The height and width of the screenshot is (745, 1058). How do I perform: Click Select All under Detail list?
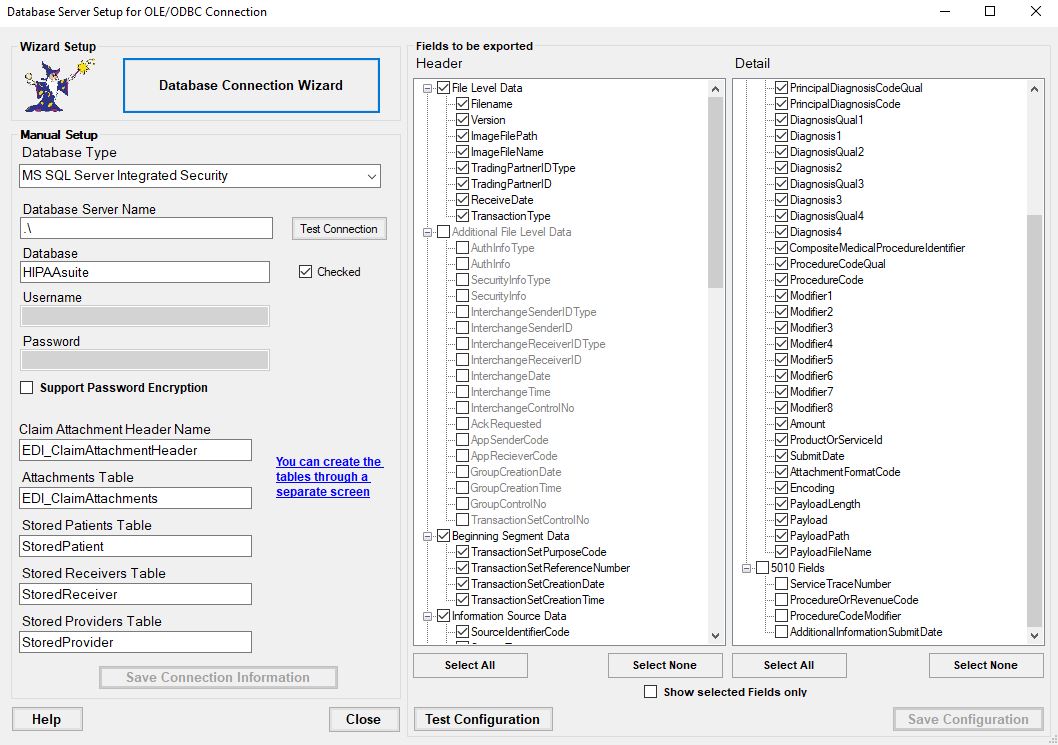point(789,665)
